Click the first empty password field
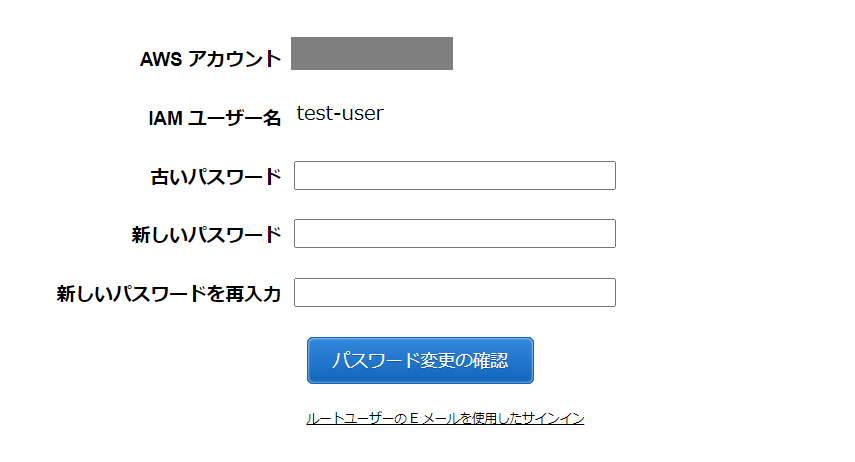The image size is (855, 462). (x=454, y=176)
